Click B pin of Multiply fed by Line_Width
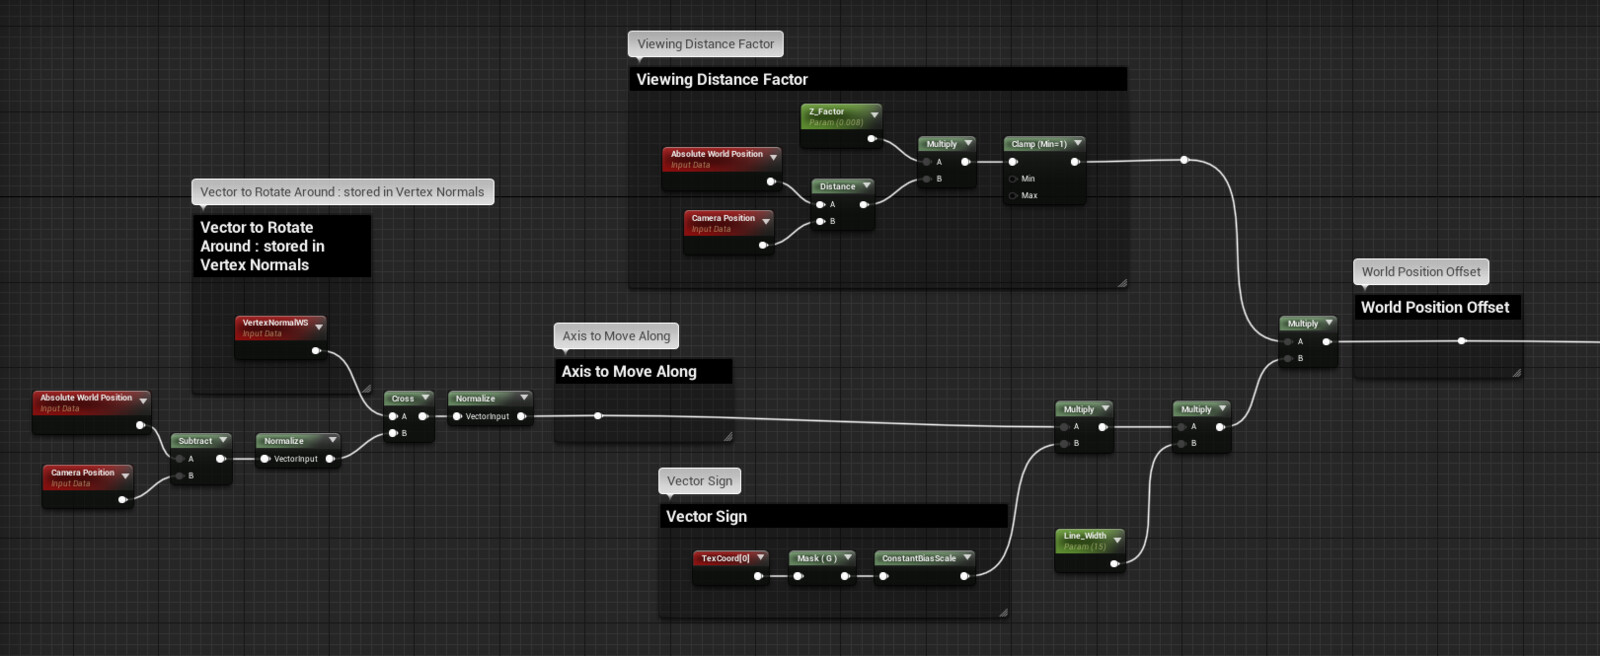This screenshot has height=656, width=1600. point(1182,443)
